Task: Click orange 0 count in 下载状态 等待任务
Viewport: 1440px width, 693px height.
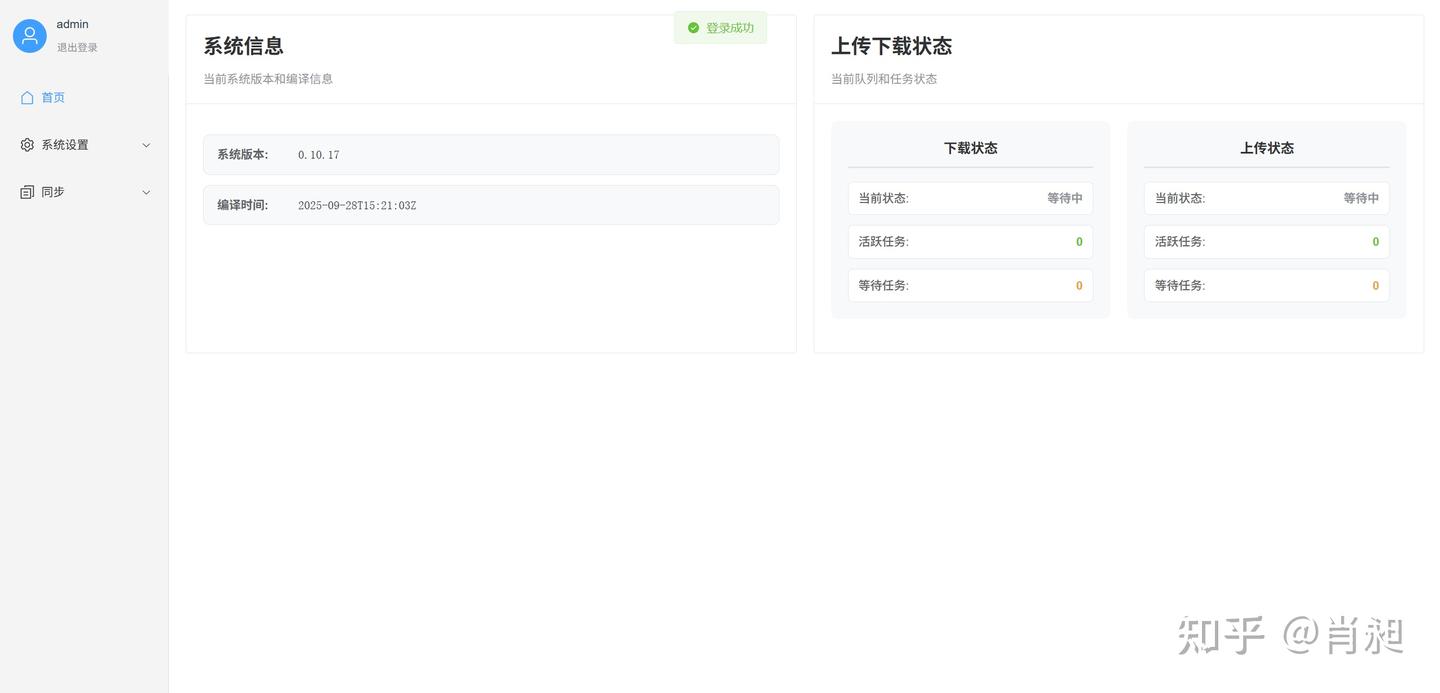Action: tap(1079, 286)
